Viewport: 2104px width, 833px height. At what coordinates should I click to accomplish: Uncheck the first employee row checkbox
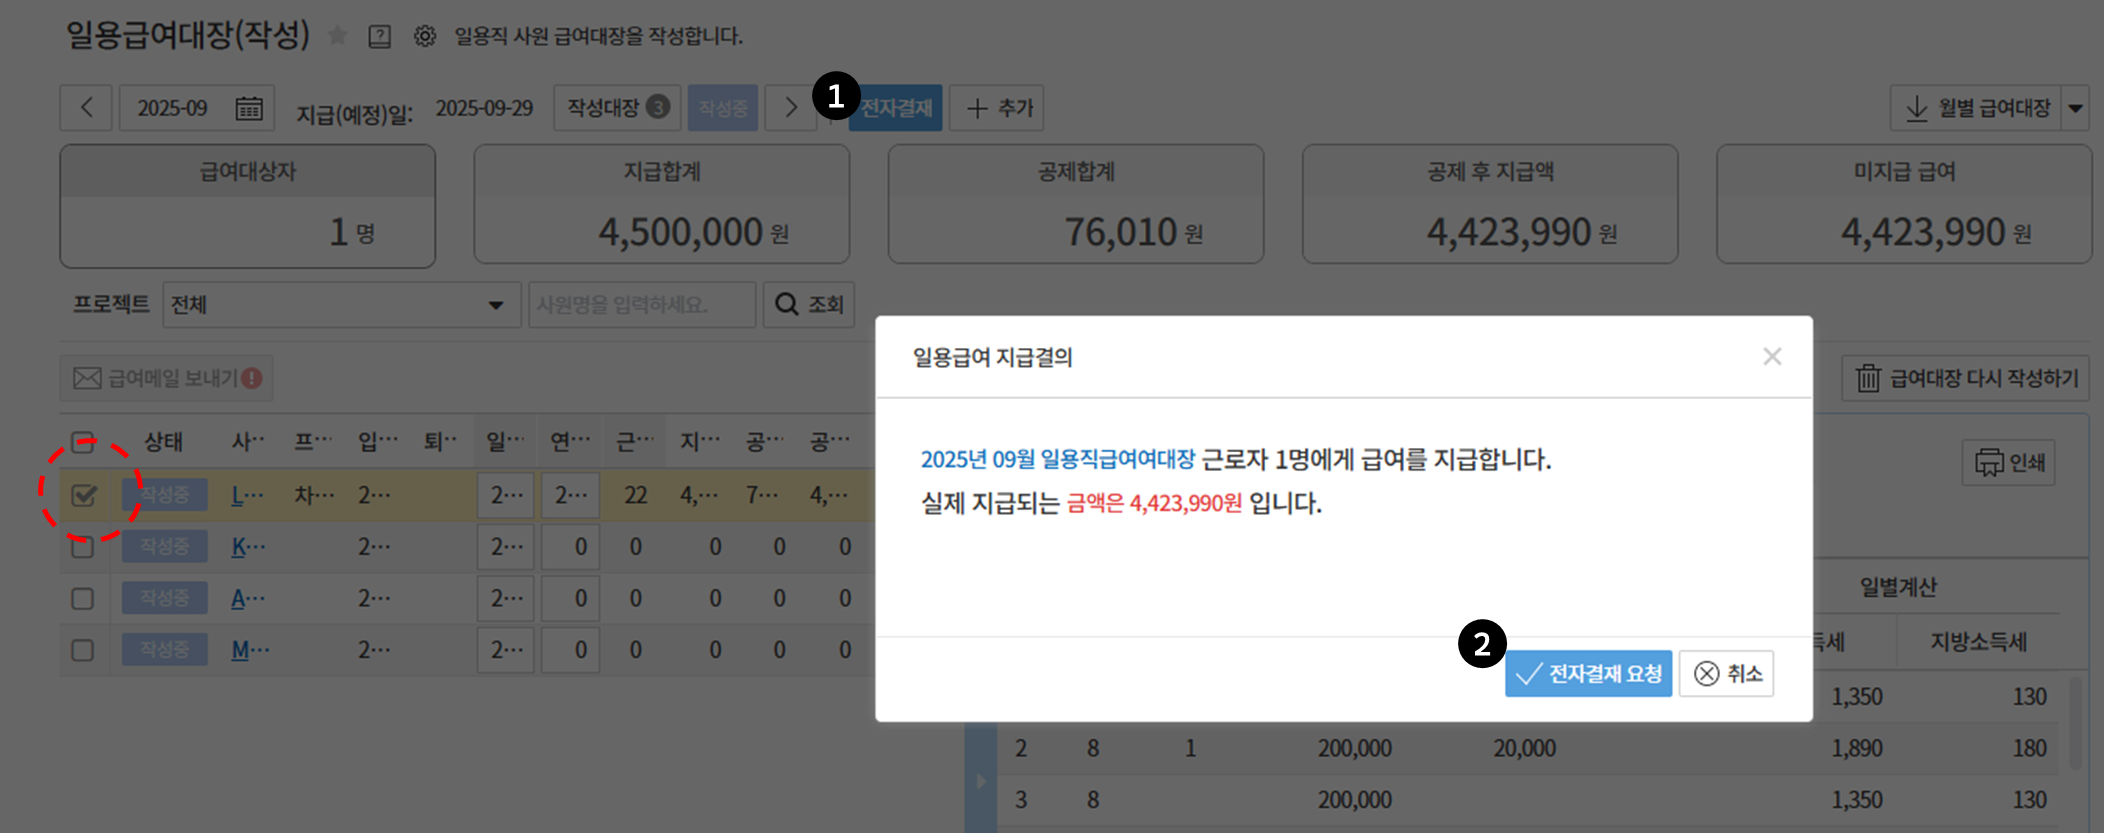[84, 495]
